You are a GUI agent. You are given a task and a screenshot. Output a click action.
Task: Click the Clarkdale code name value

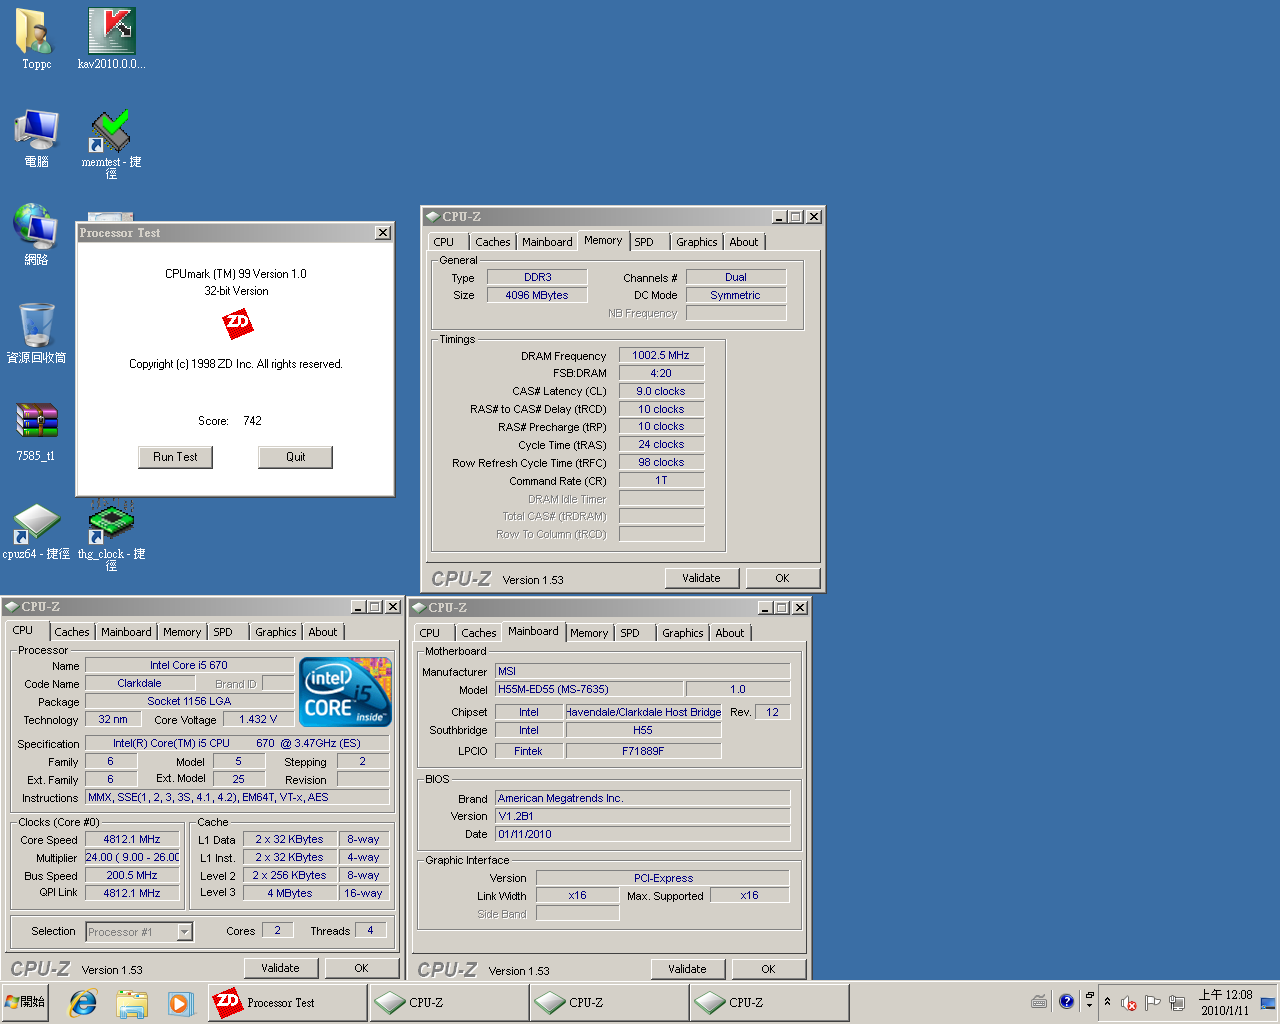click(x=139, y=684)
